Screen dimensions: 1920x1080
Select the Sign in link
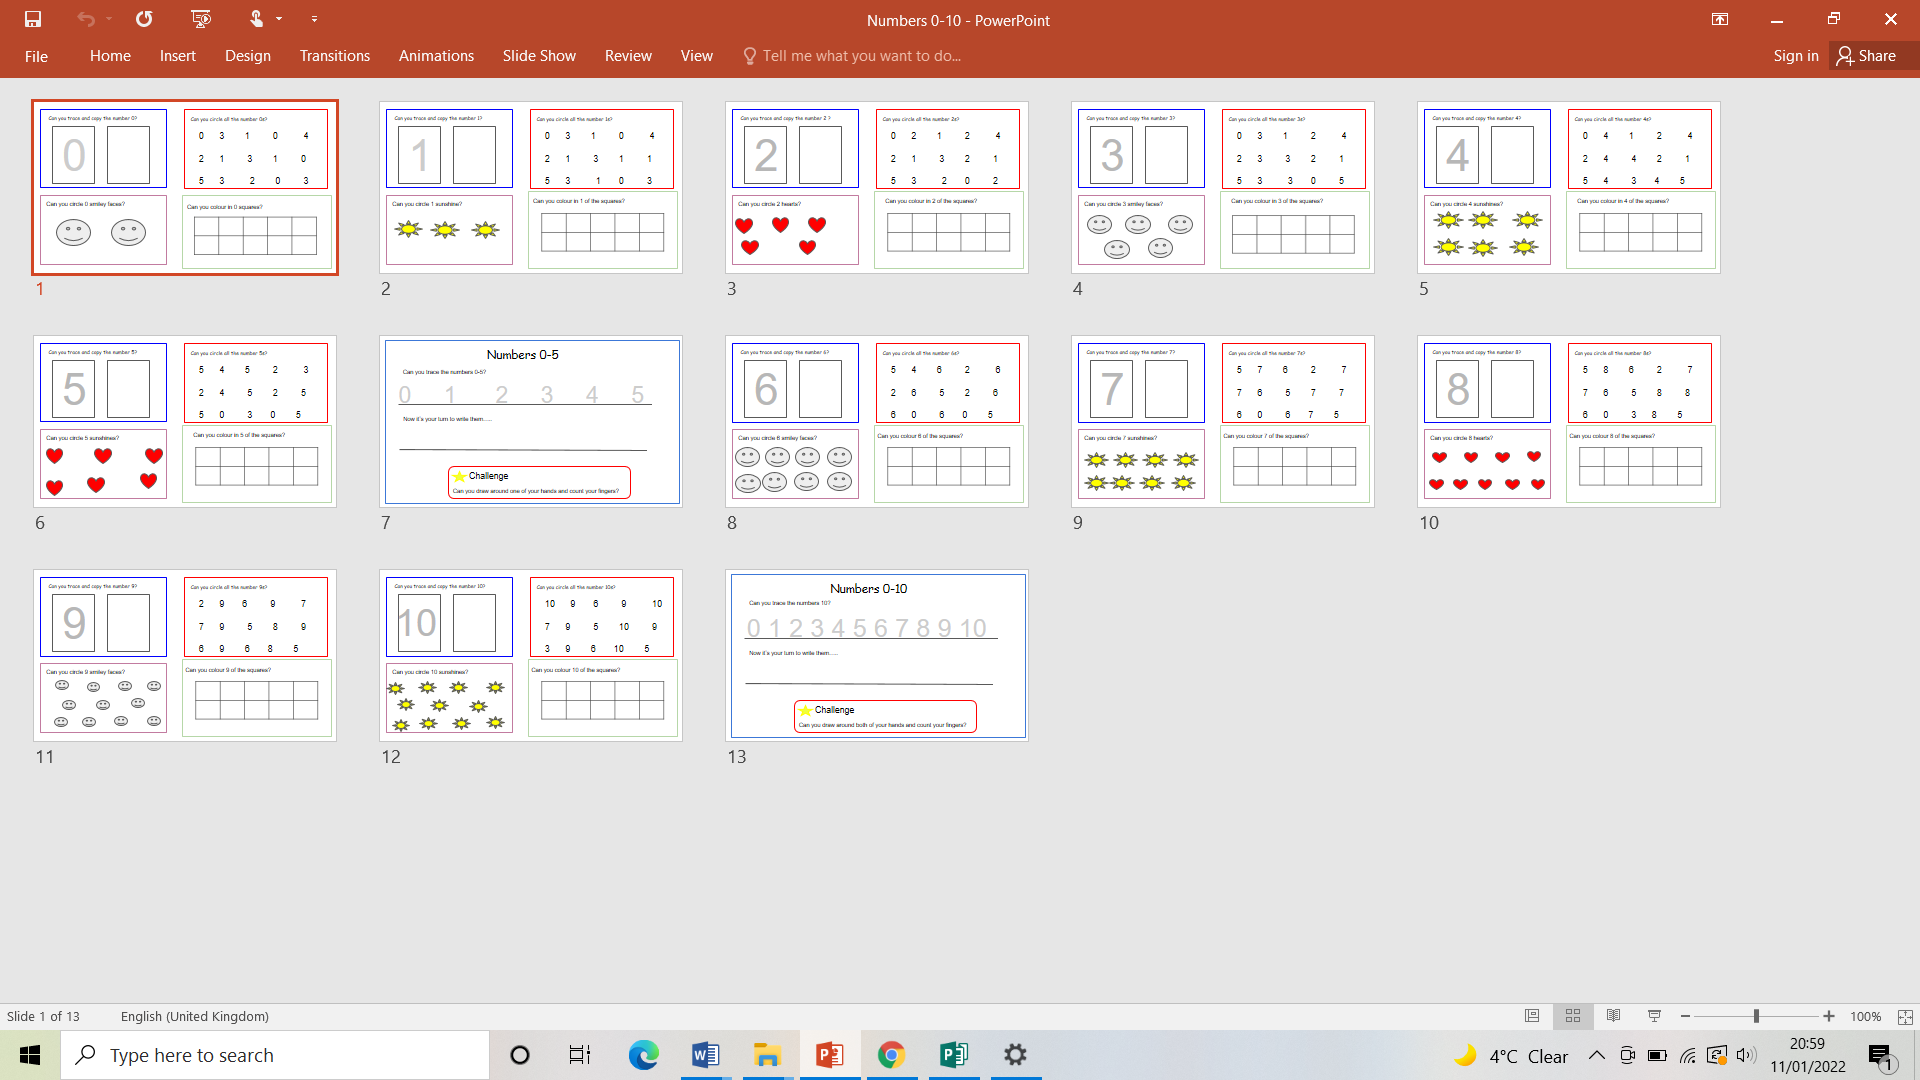click(x=1795, y=56)
